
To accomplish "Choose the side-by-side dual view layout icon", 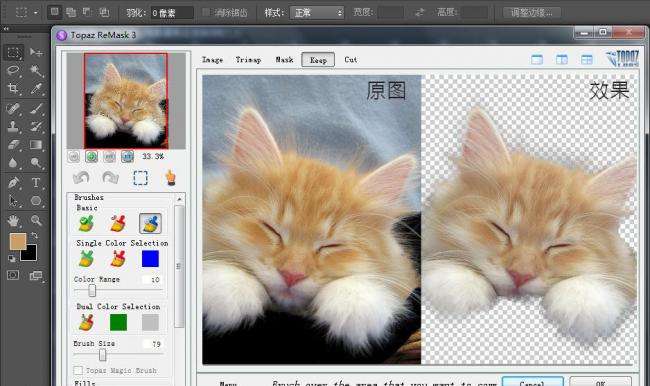I will (x=562, y=60).
